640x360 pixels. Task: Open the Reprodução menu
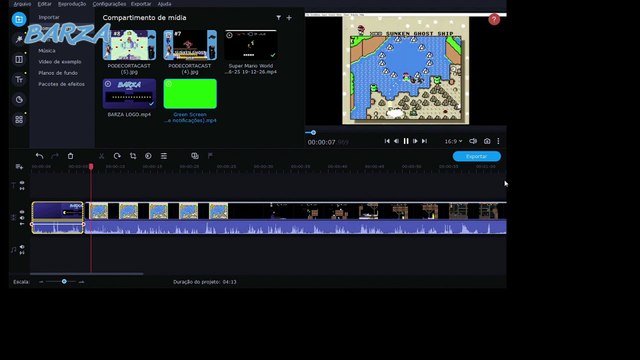(x=72, y=4)
